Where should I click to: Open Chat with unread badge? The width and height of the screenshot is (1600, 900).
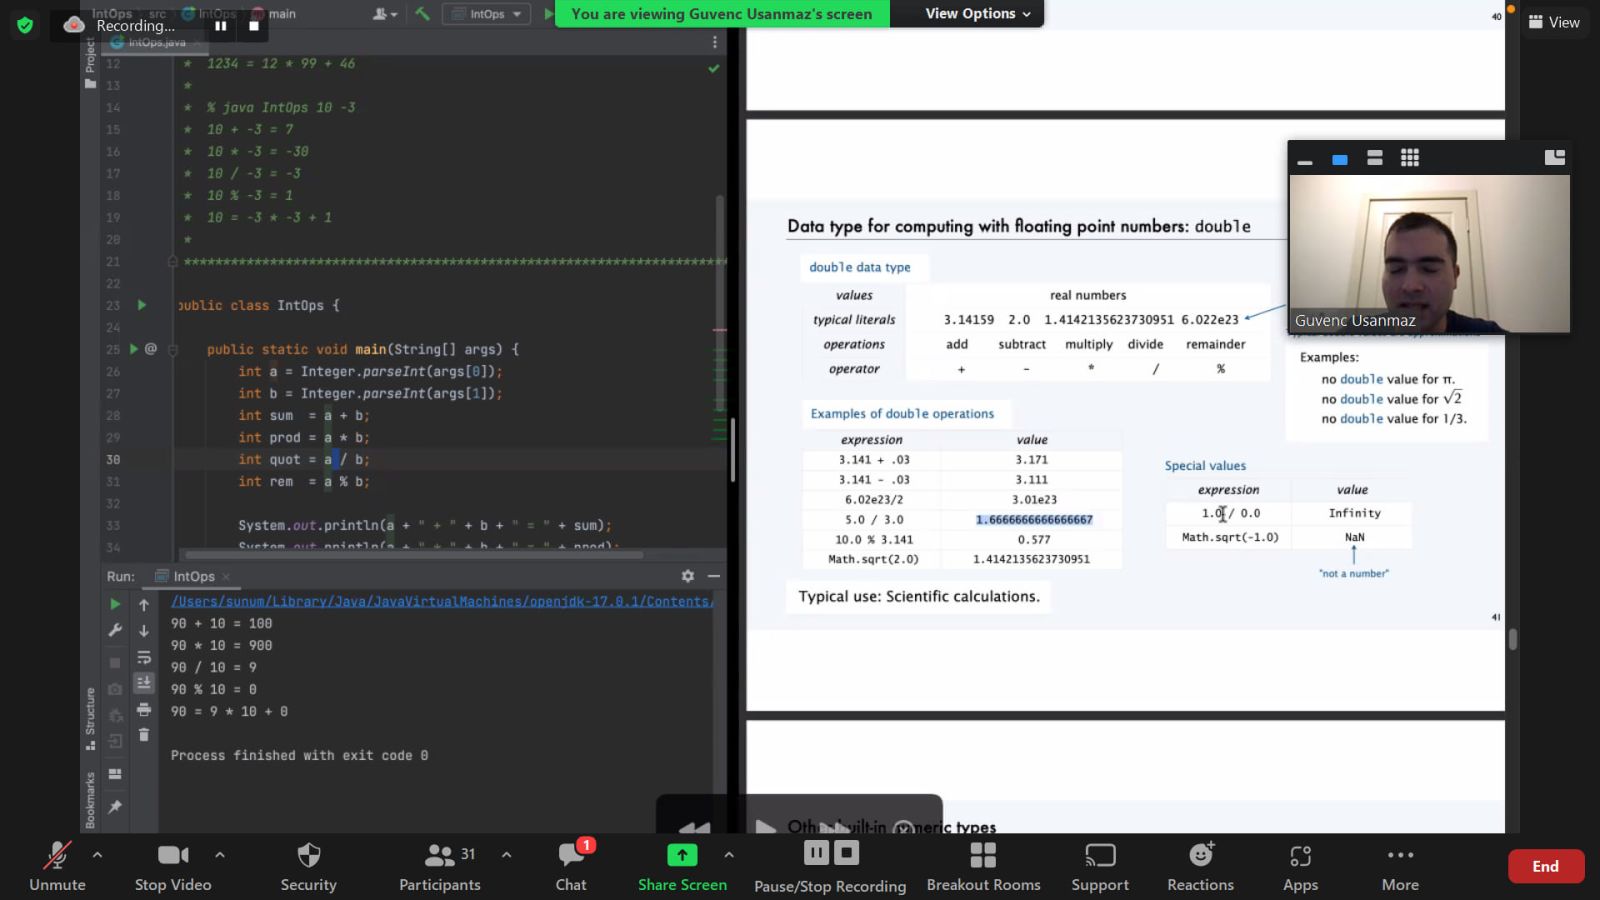coord(571,856)
